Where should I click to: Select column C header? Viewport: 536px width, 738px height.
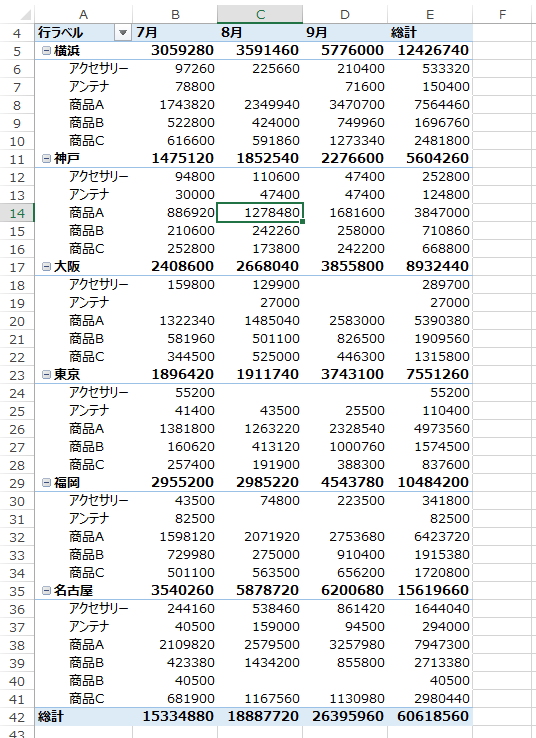(260, 15)
